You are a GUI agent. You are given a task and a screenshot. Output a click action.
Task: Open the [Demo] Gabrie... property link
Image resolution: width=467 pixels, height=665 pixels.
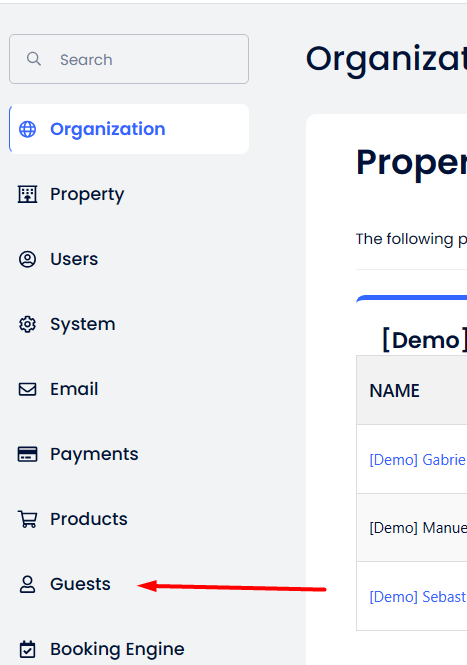coord(418,459)
